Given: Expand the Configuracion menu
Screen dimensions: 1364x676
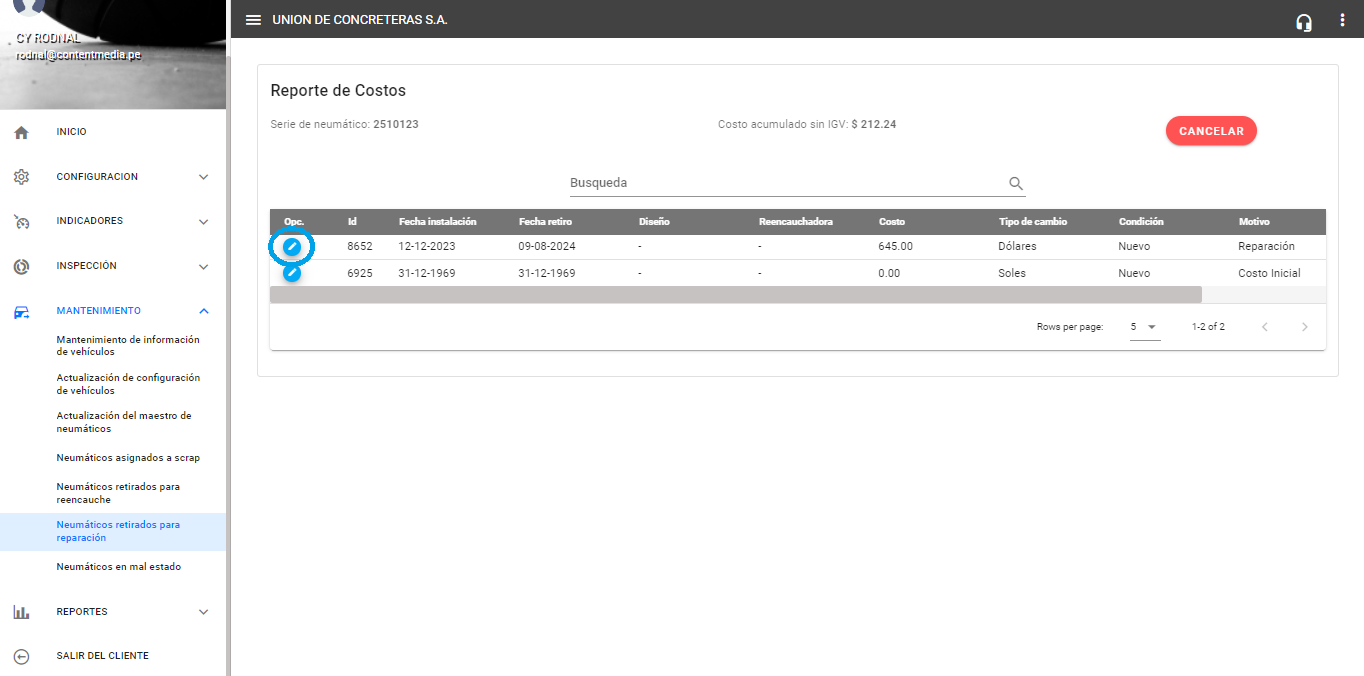Looking at the screenshot, I should [x=203, y=177].
